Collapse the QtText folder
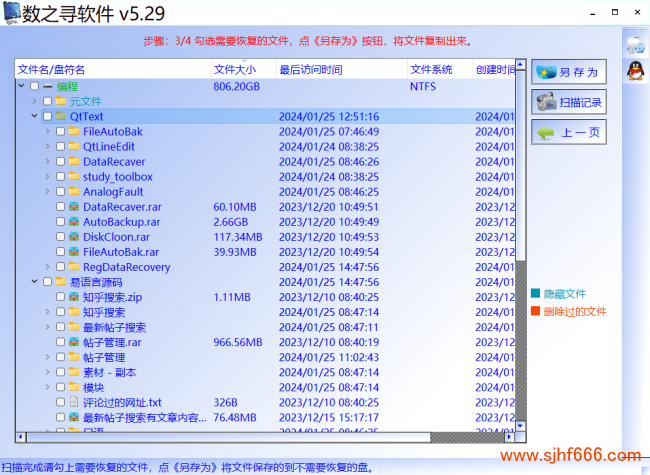The width and height of the screenshot is (650, 475). (x=34, y=116)
